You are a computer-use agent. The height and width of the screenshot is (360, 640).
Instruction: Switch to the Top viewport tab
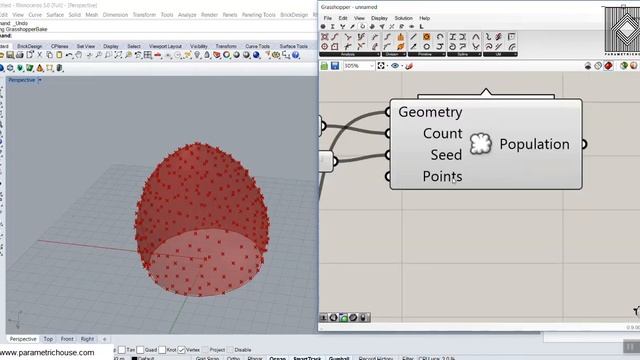(x=48, y=339)
